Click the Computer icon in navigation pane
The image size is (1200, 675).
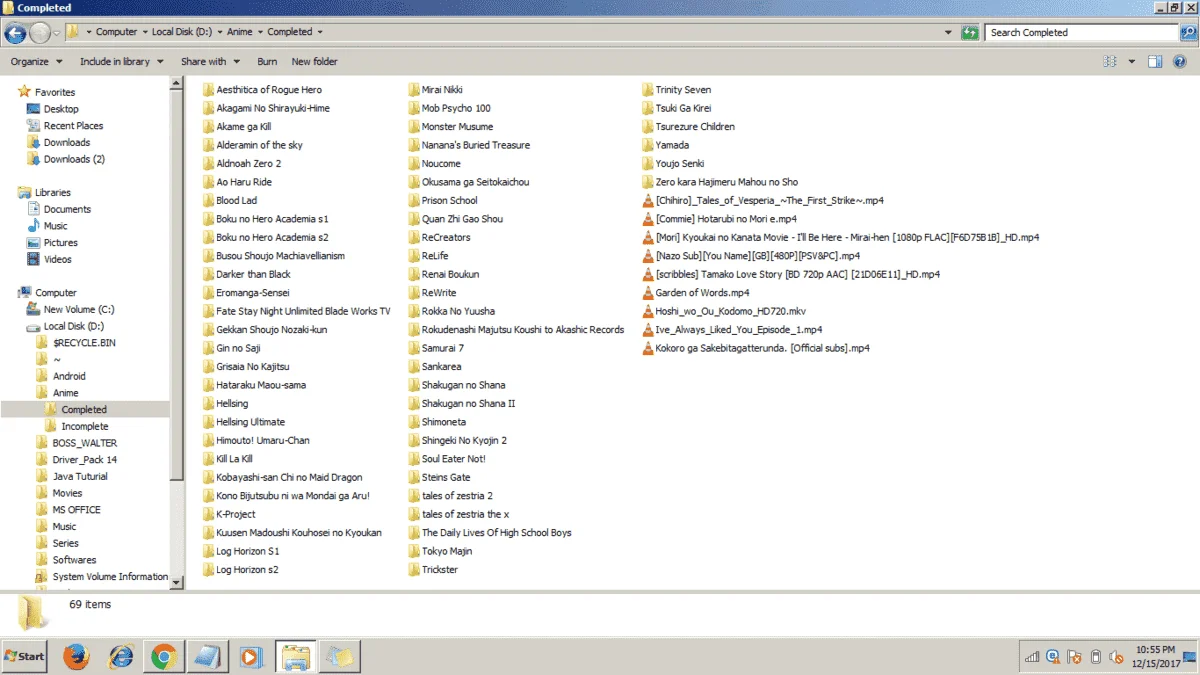point(25,293)
